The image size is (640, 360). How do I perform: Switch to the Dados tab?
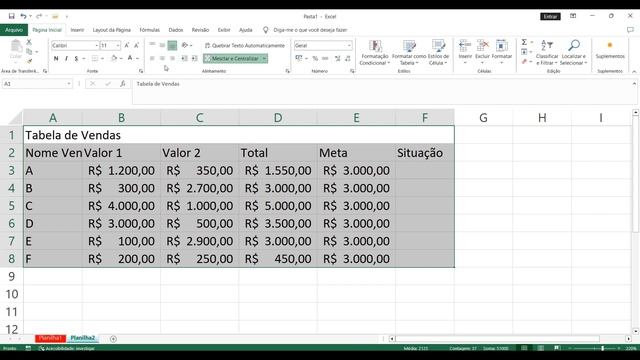pos(176,30)
